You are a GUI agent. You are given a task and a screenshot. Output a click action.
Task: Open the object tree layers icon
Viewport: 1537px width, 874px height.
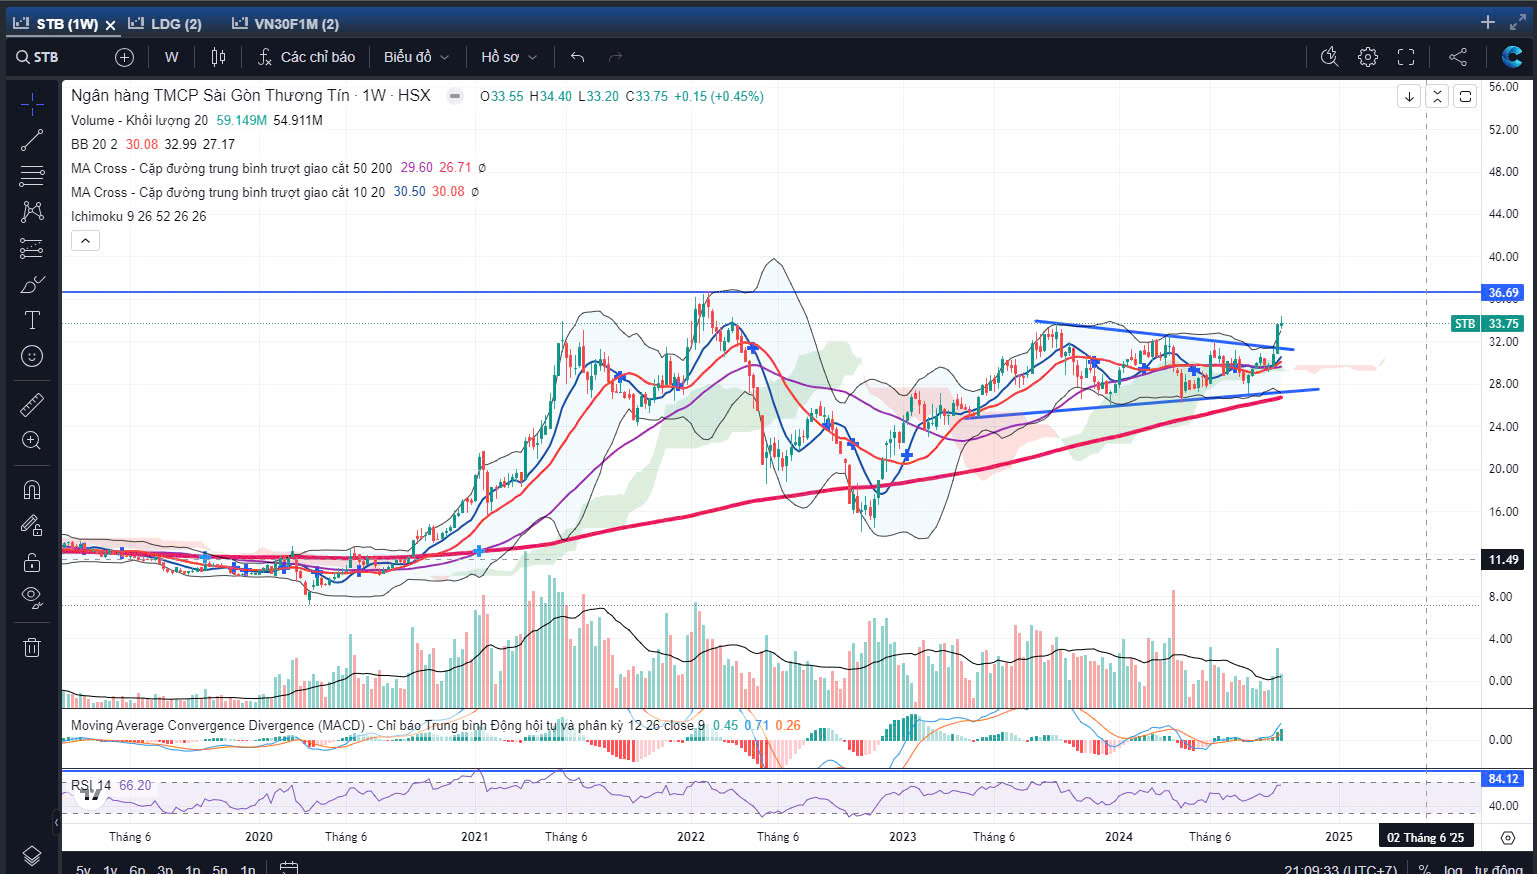tap(32, 855)
